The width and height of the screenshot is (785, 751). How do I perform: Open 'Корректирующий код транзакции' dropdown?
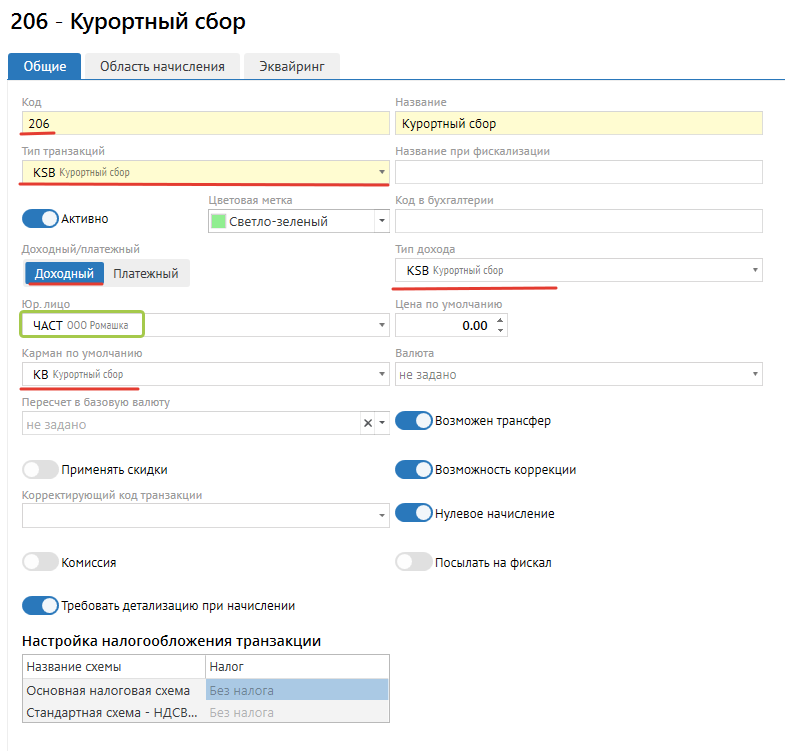point(381,515)
